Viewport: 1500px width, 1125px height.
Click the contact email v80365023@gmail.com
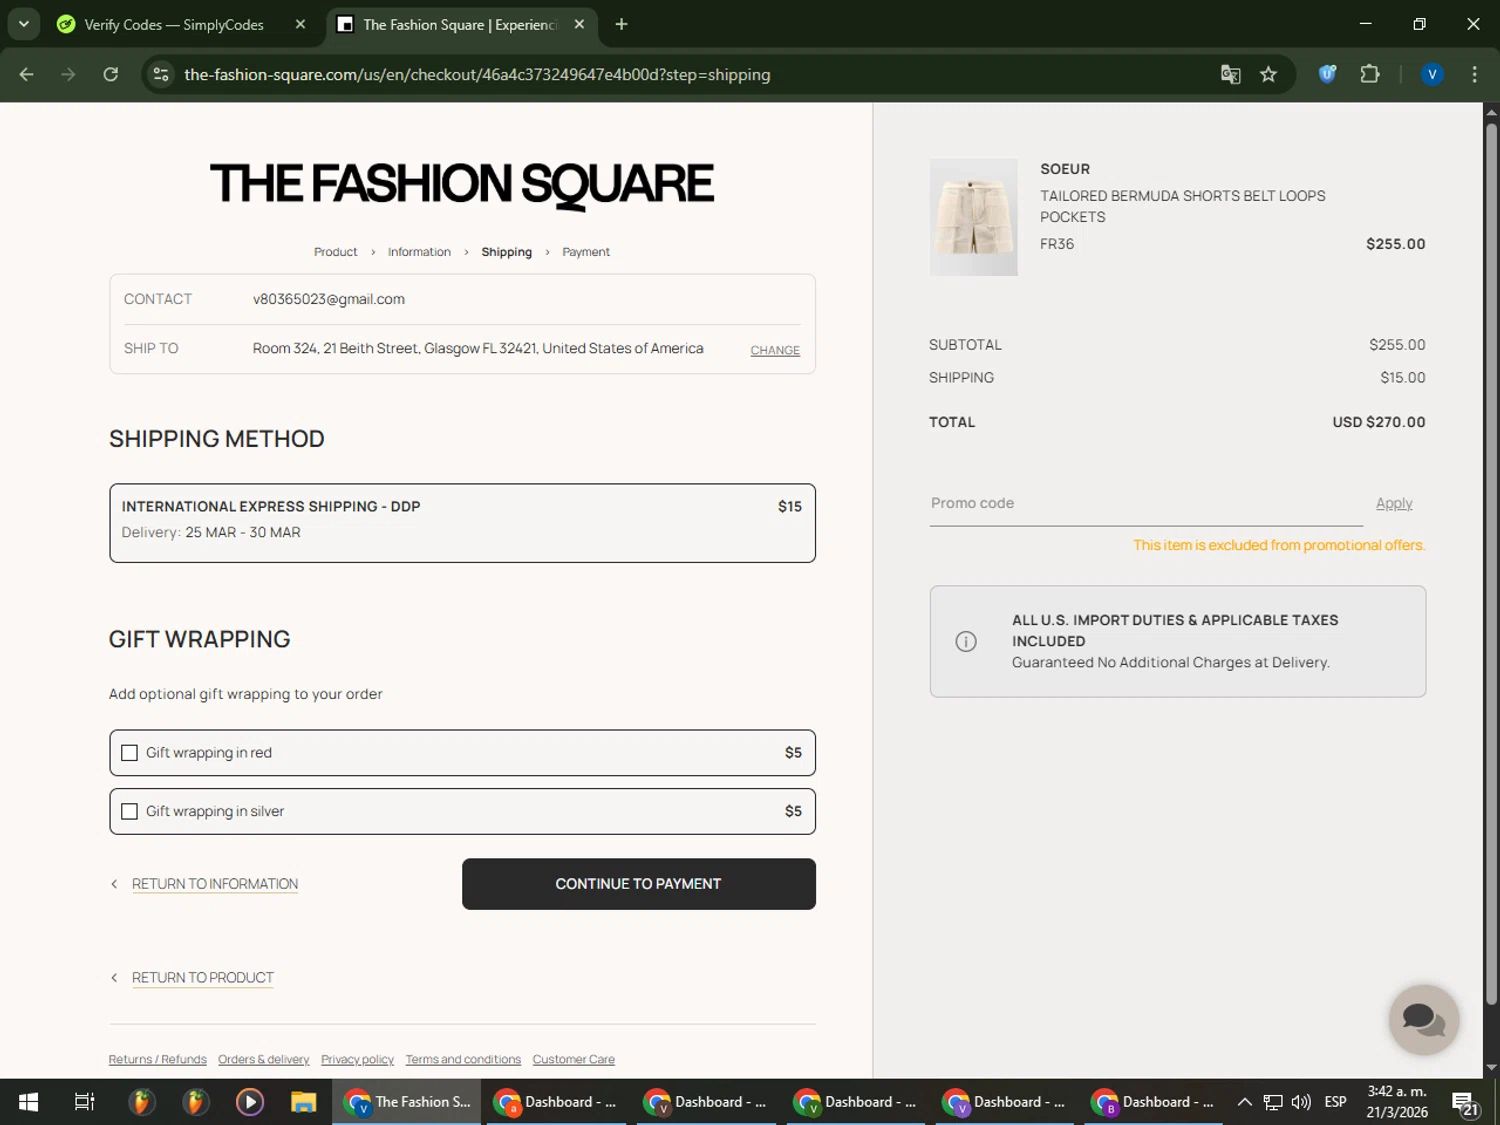click(329, 299)
